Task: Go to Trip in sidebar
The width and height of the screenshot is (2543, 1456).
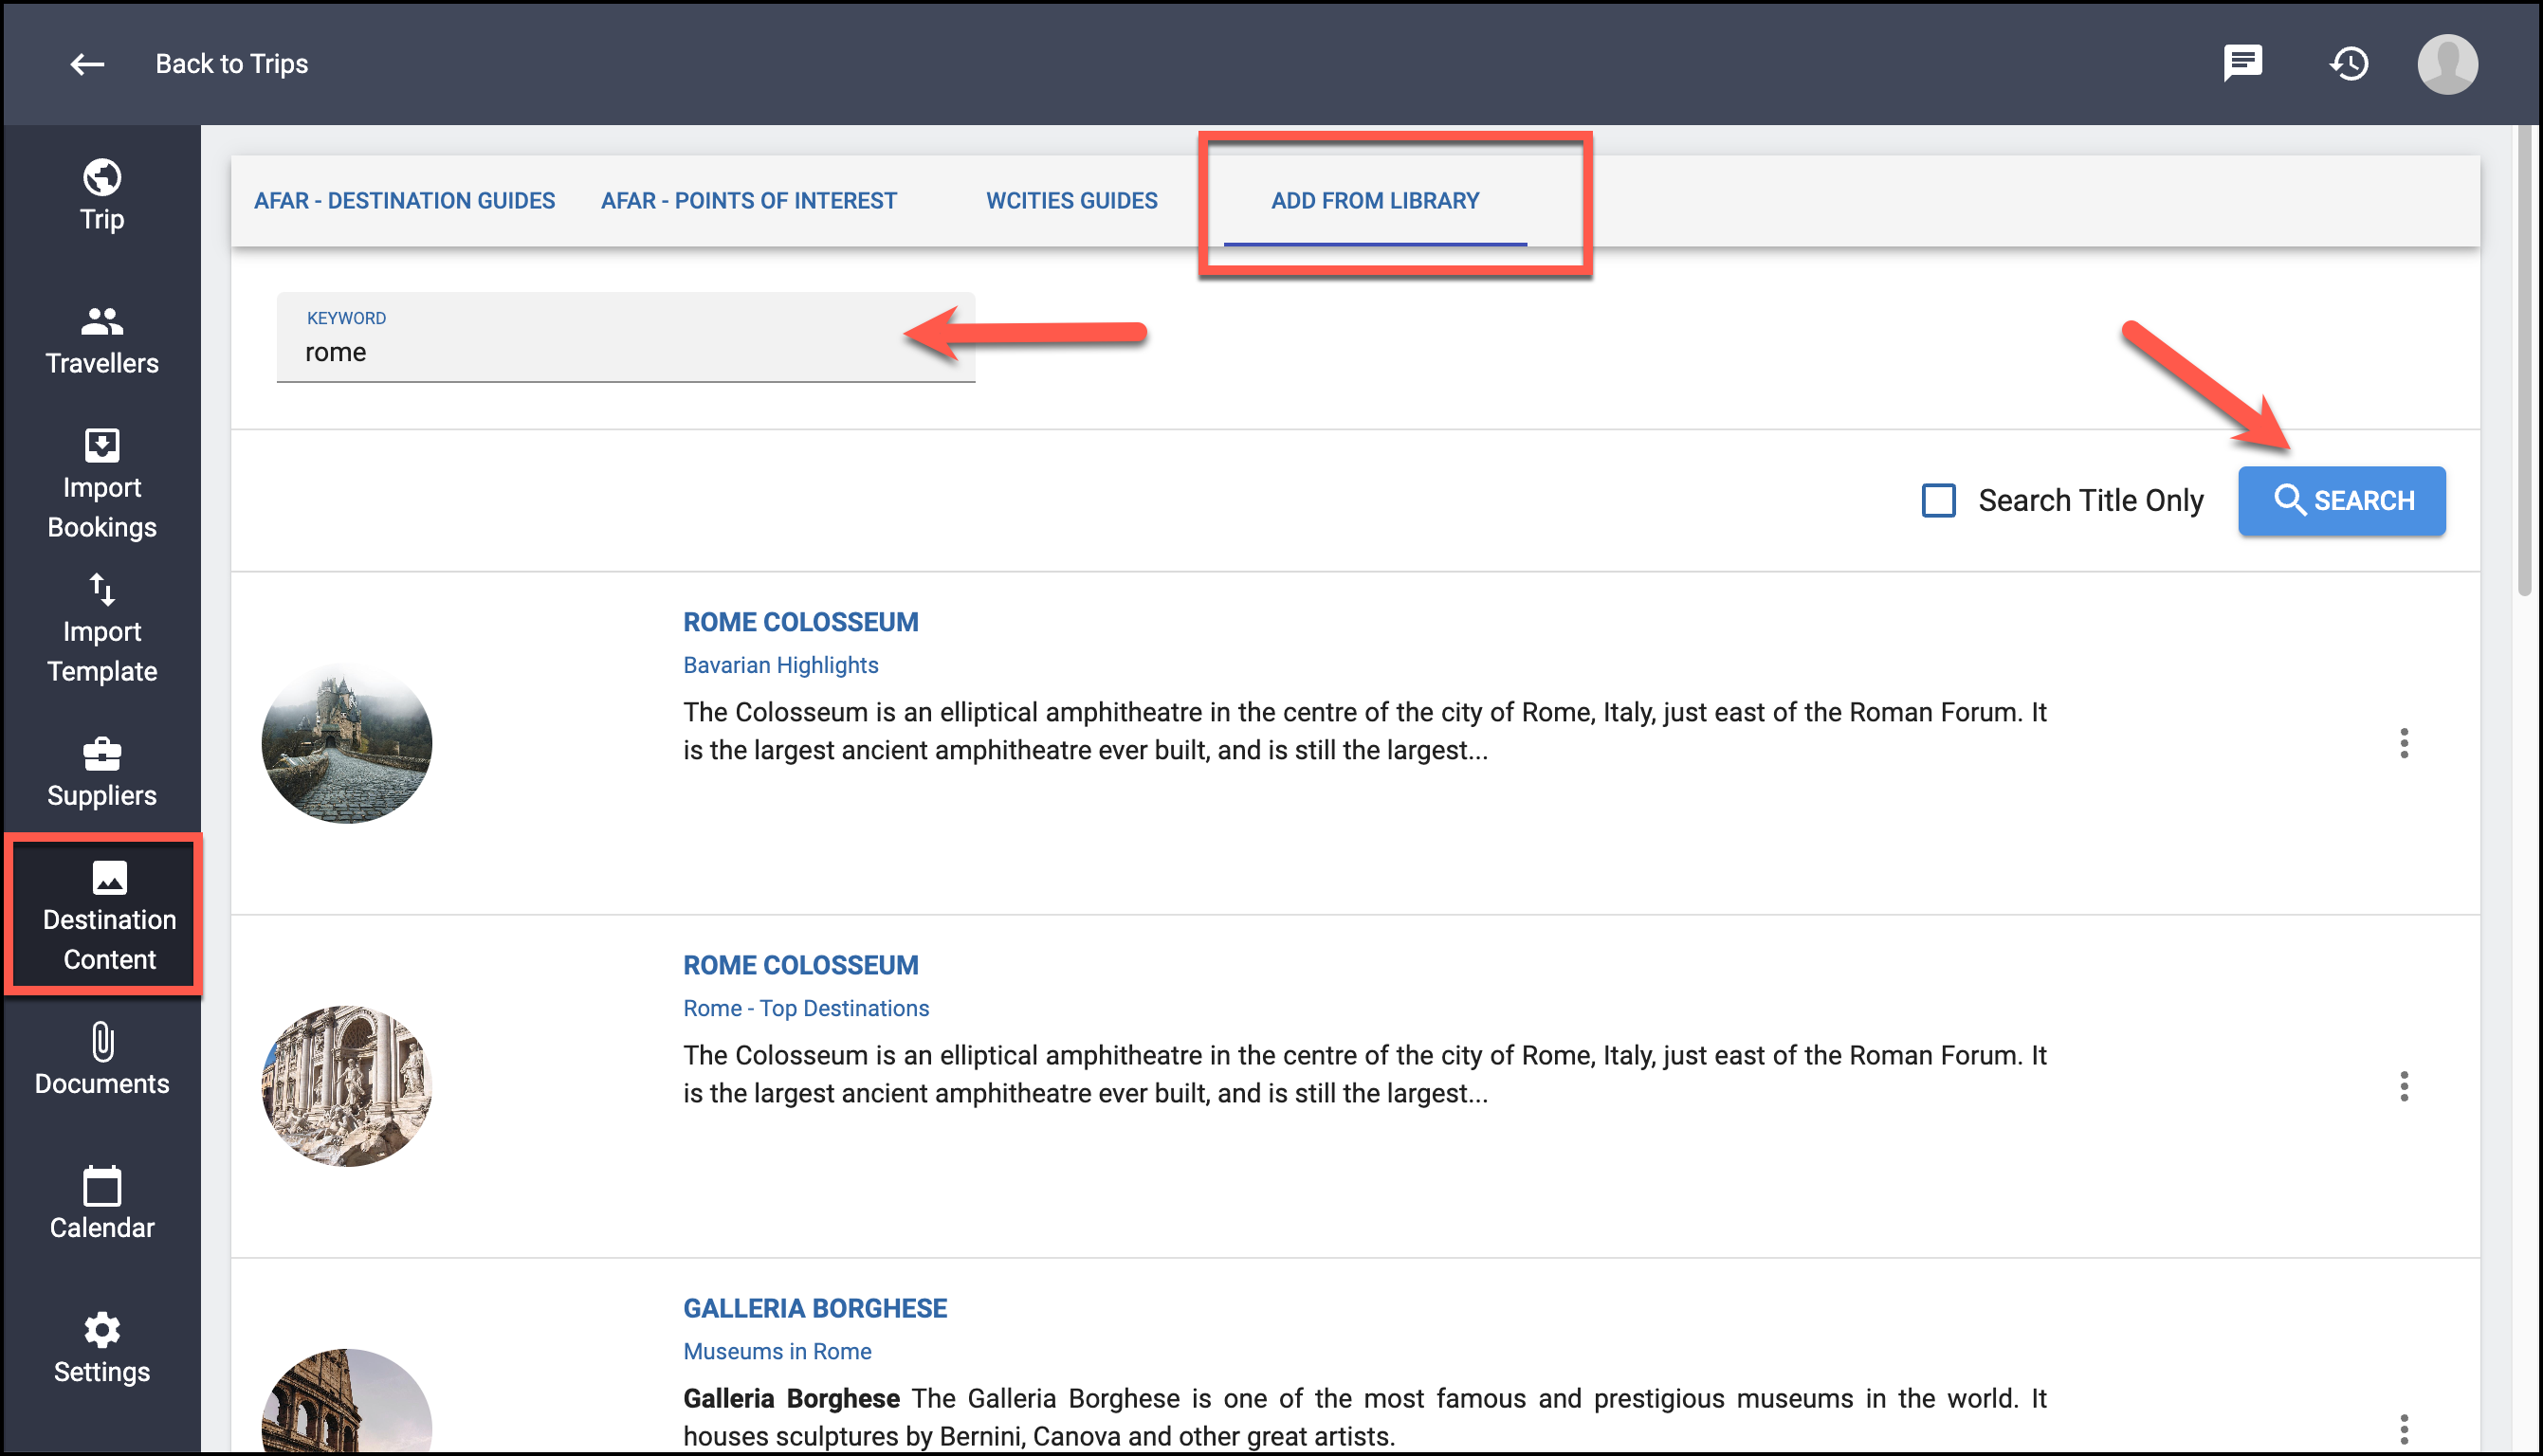Action: (102, 196)
